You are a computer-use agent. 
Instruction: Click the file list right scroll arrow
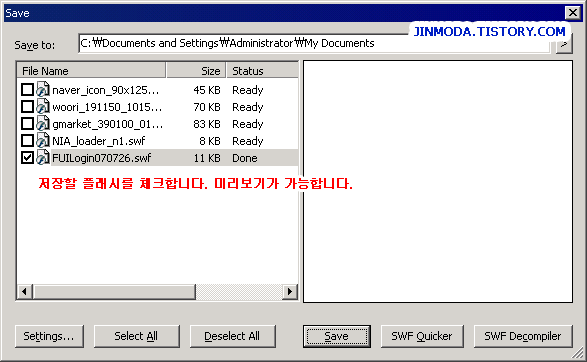coord(289,291)
